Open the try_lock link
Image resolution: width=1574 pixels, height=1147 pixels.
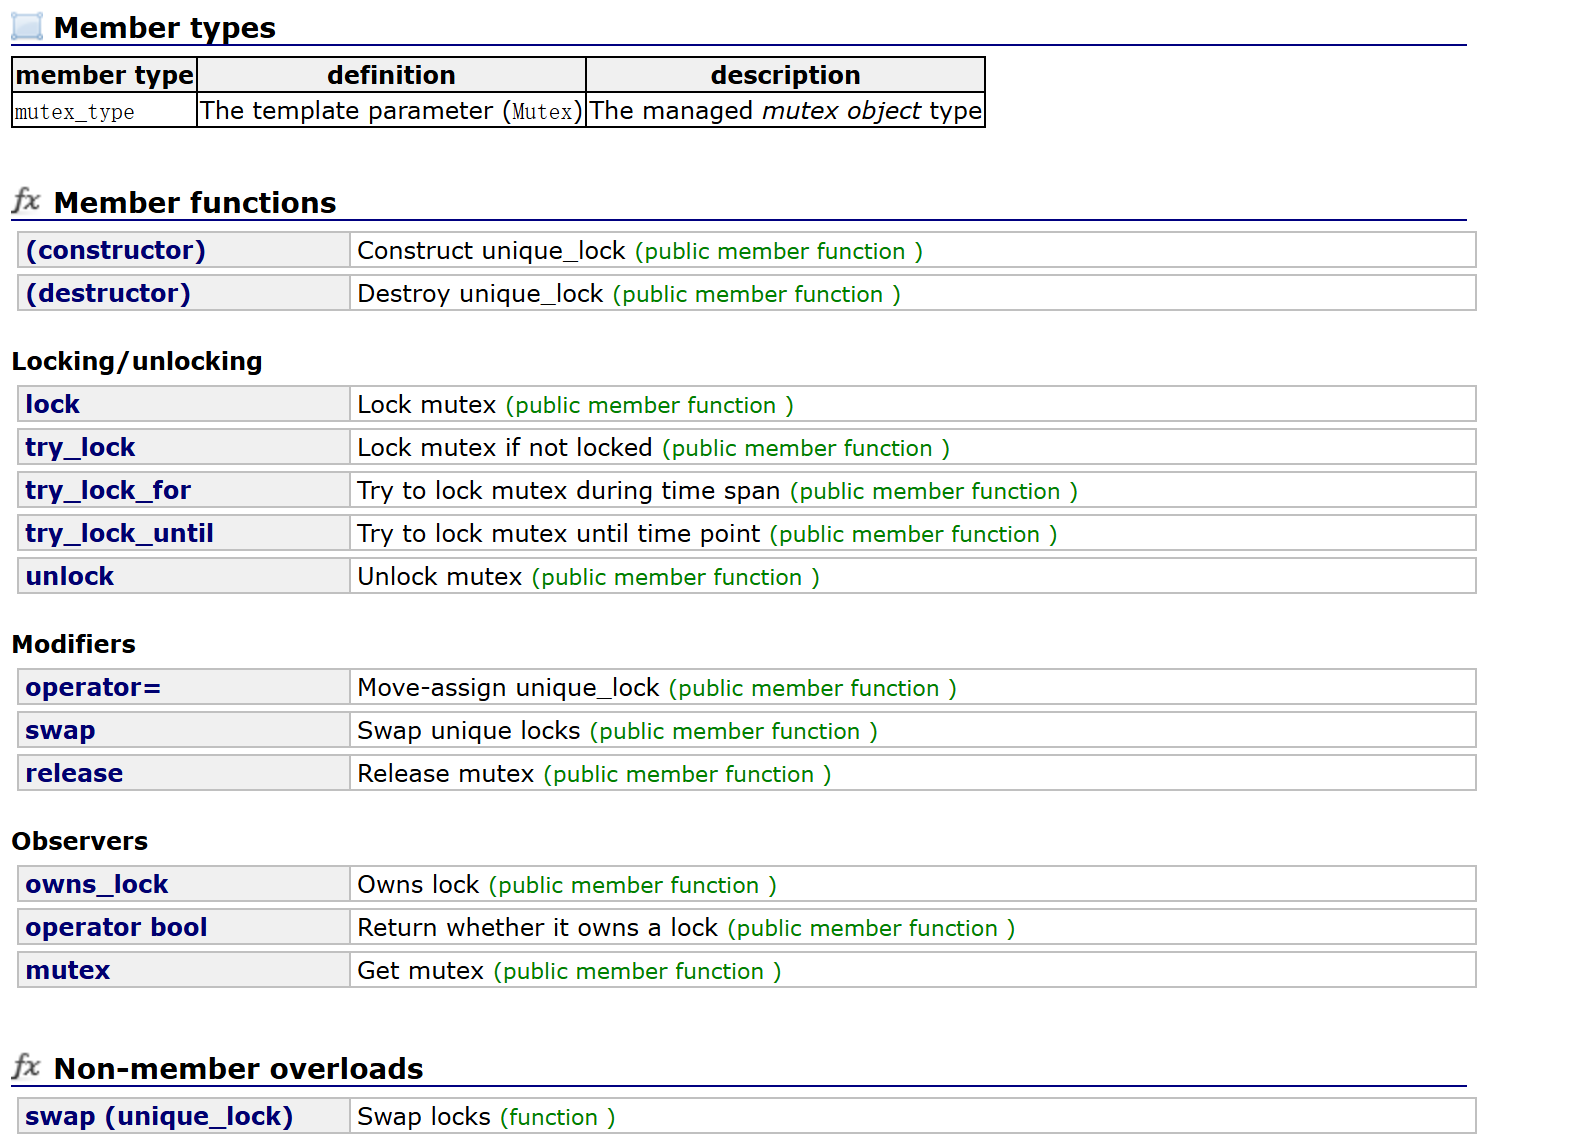80,447
